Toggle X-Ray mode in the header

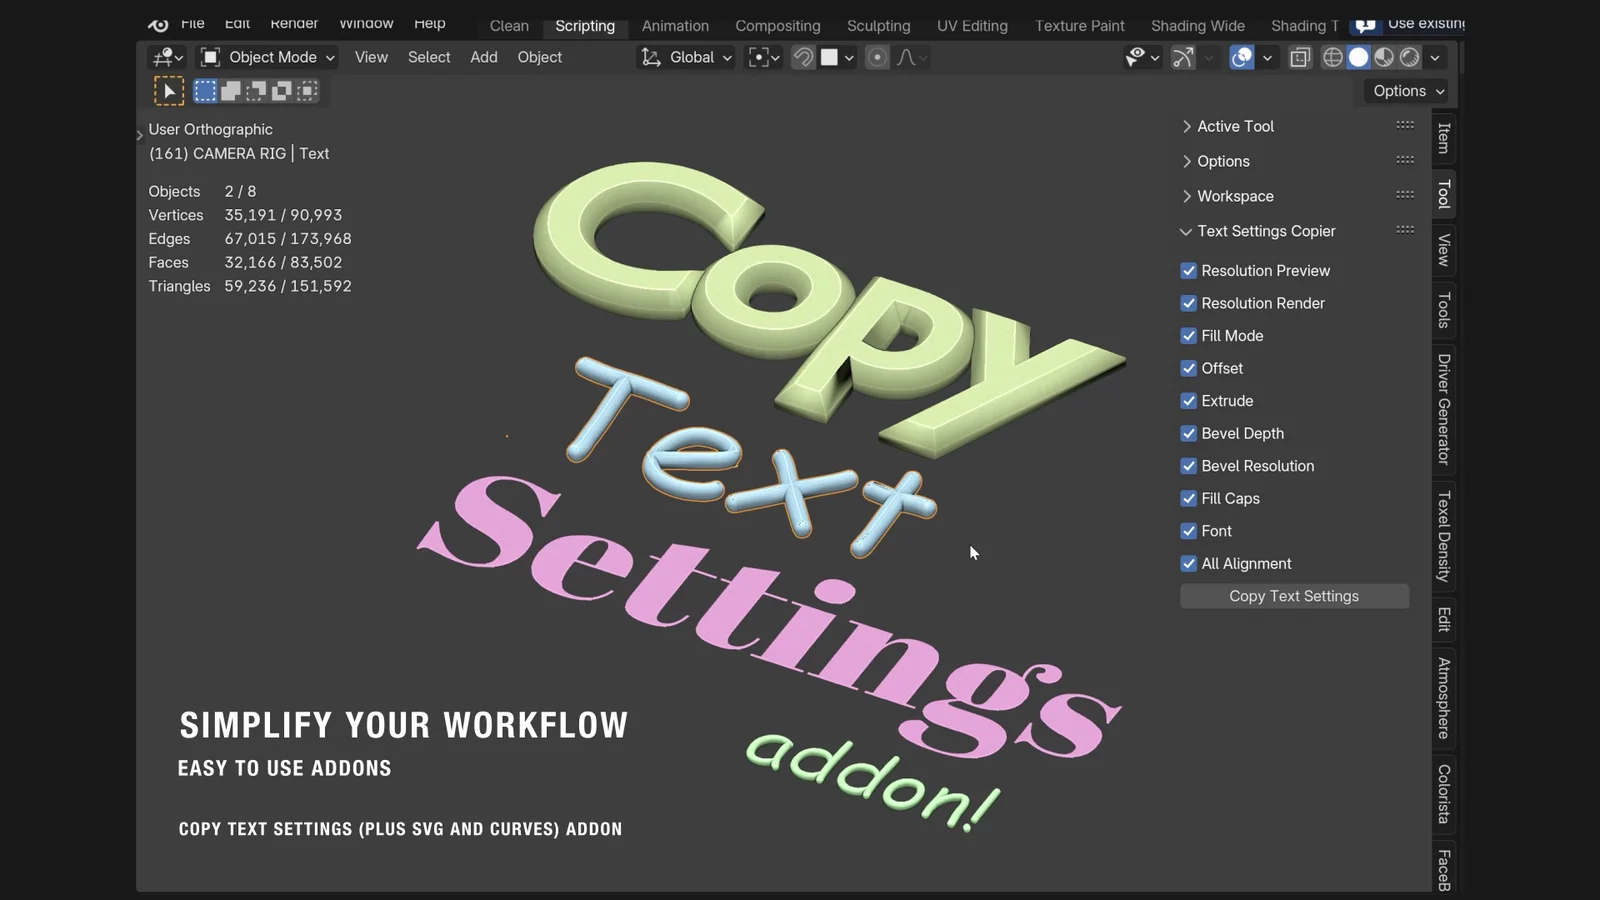1299,57
